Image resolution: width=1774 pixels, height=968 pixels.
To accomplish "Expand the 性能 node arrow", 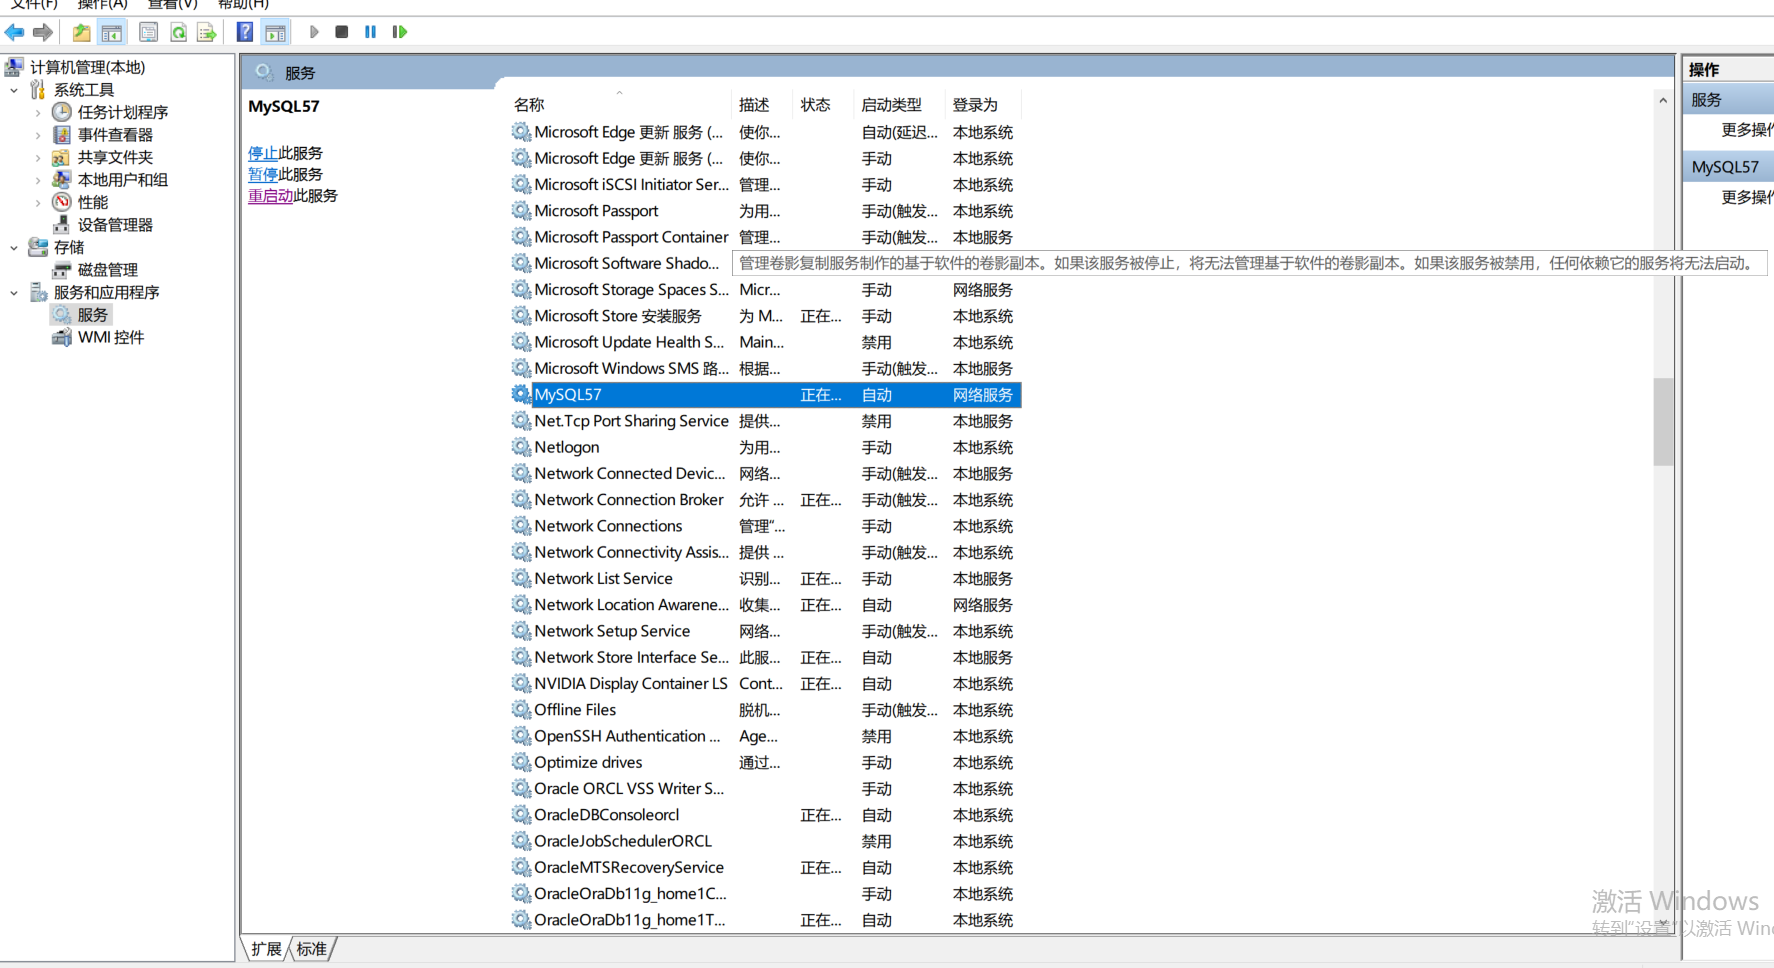I will [x=38, y=202].
